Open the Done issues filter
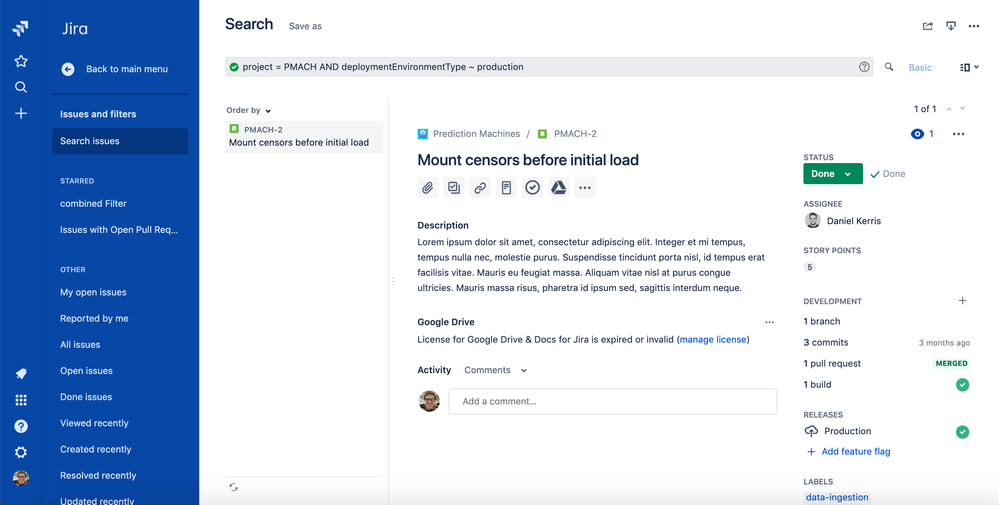Screen dimensions: 999x505 click(86, 397)
